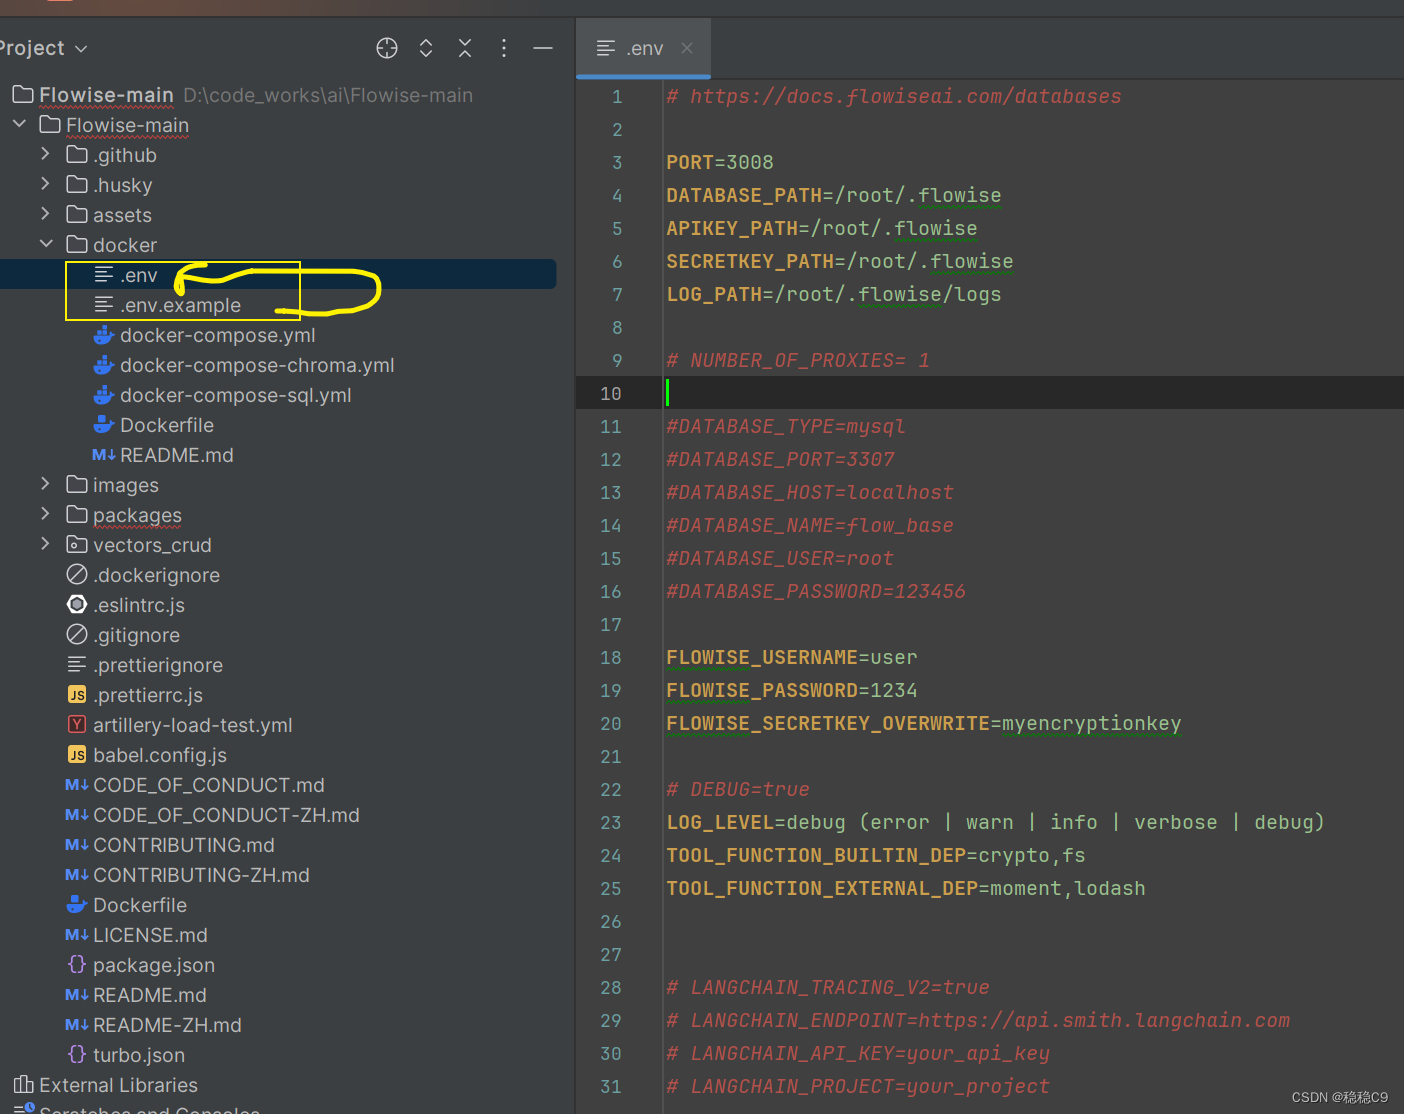1404x1114 pixels.
Task: Select External Libraries node
Action: point(117,1085)
